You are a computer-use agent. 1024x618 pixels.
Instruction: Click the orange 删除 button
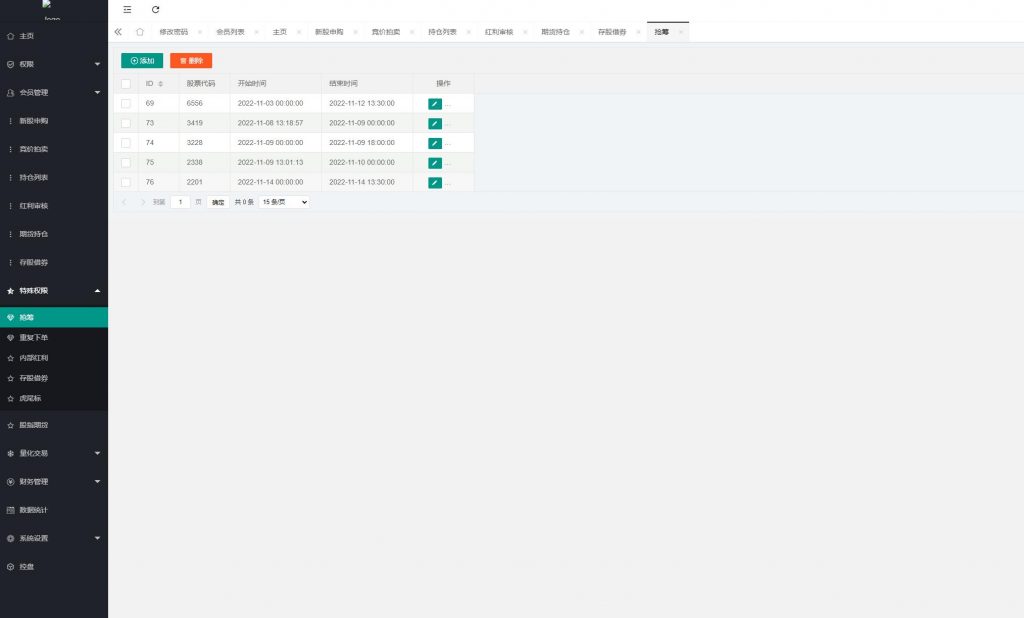point(191,61)
